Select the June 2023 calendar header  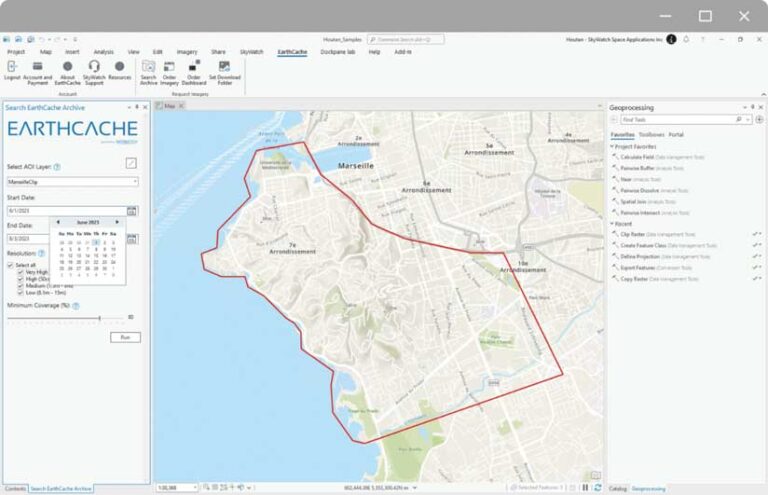click(x=88, y=222)
